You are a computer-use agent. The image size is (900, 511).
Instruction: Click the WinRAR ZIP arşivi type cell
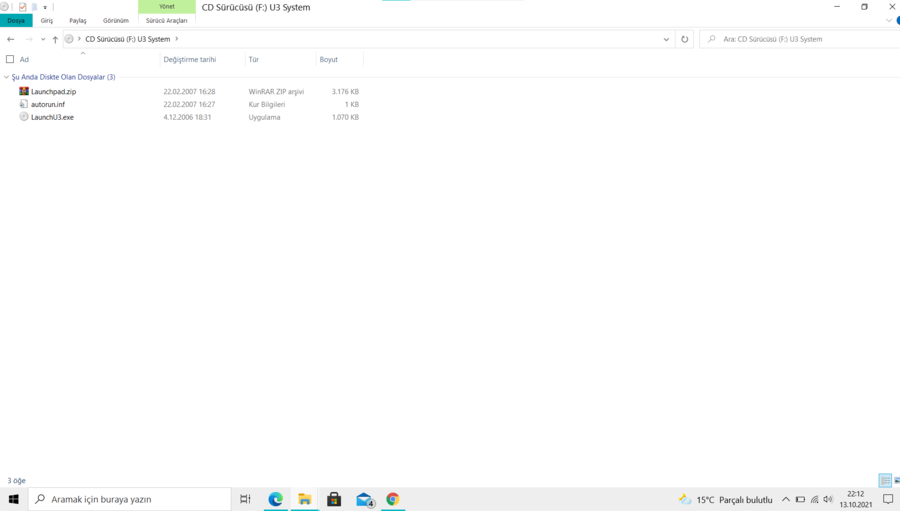point(276,91)
